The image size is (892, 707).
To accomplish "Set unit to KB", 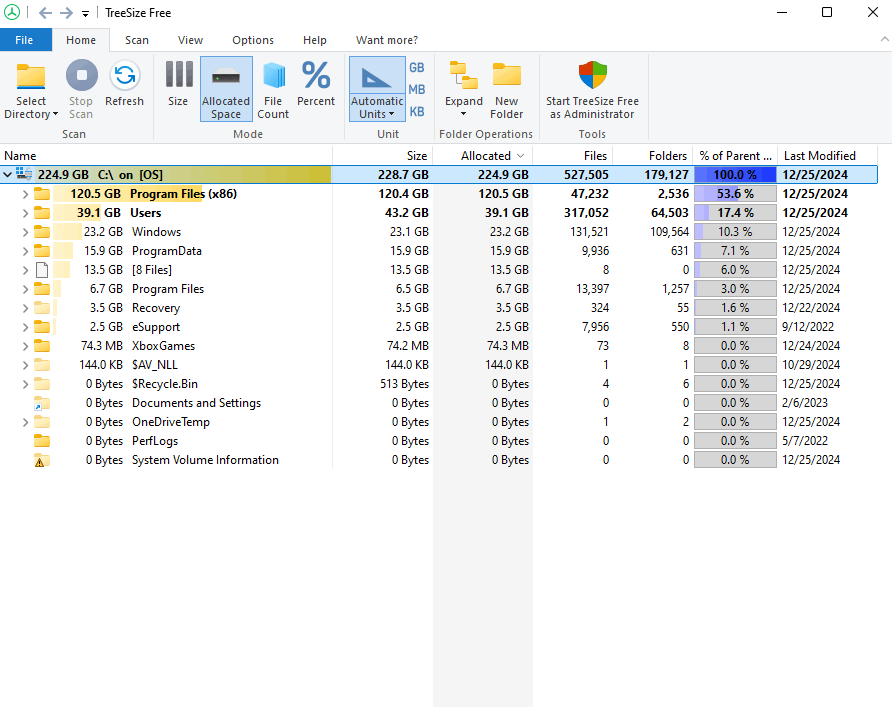I will click(416, 111).
